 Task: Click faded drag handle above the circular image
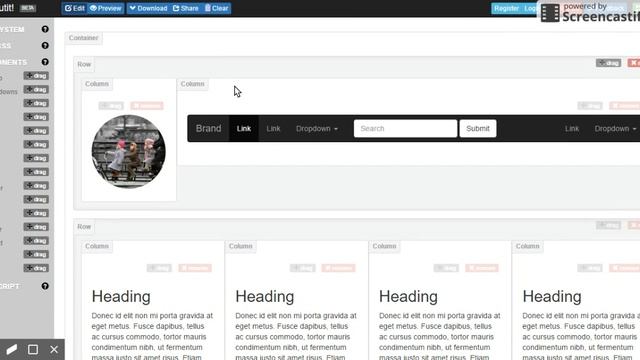click(111, 106)
